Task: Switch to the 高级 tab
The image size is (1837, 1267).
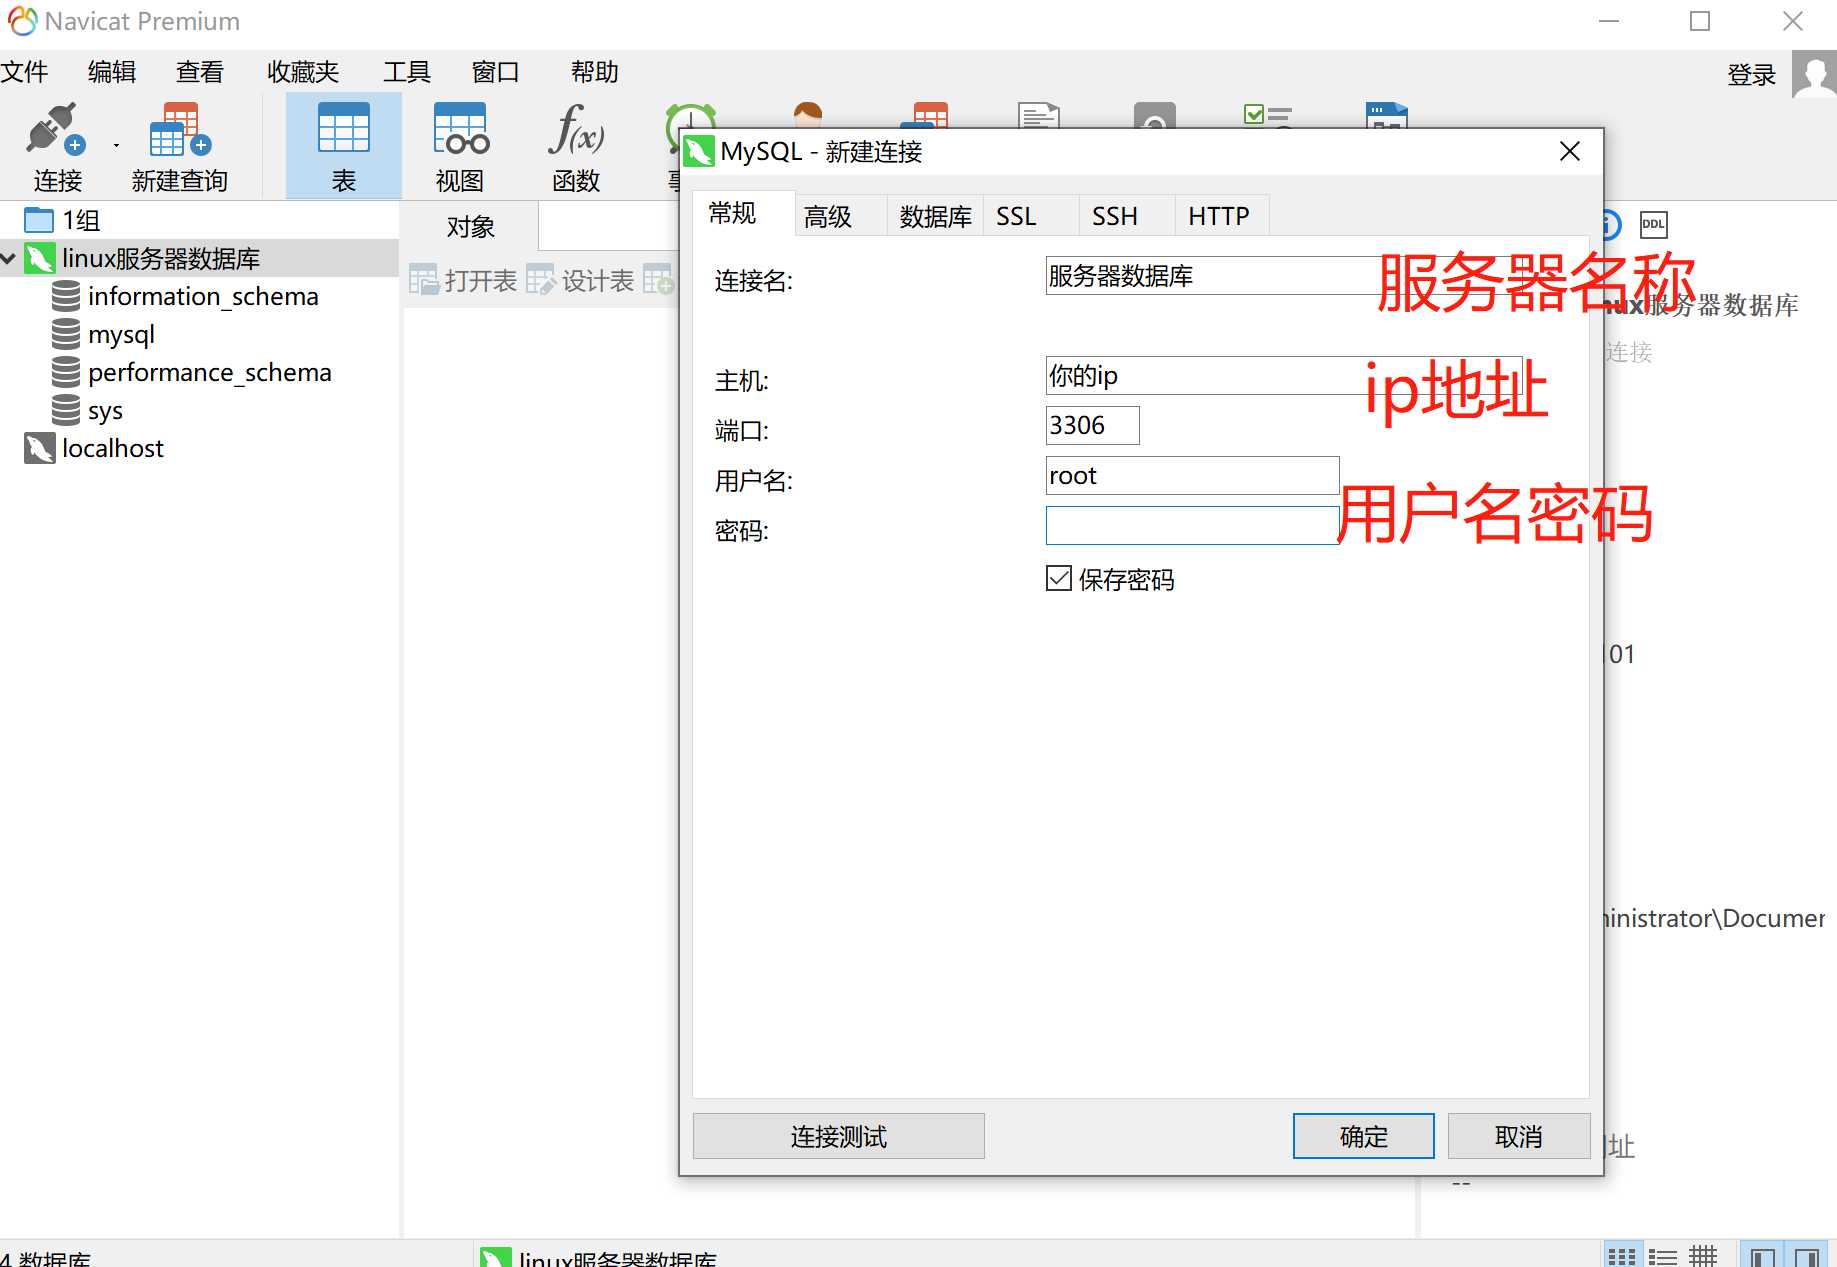Action: (x=840, y=216)
